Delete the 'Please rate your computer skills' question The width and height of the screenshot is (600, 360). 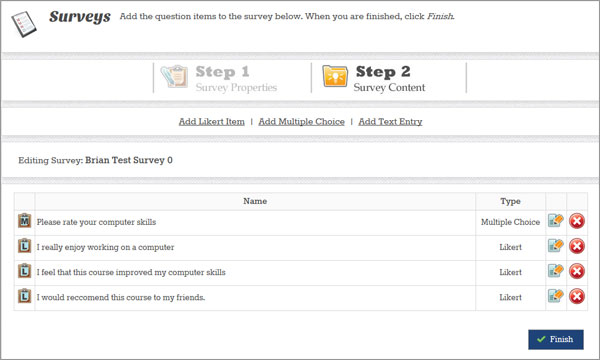(577, 221)
